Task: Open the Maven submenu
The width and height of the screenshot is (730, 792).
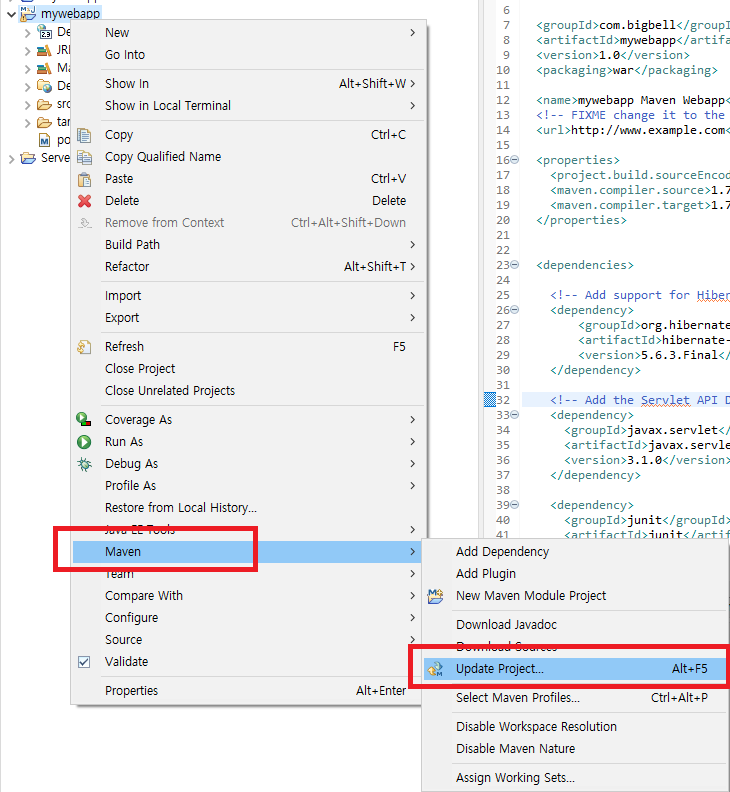Action: 248,552
